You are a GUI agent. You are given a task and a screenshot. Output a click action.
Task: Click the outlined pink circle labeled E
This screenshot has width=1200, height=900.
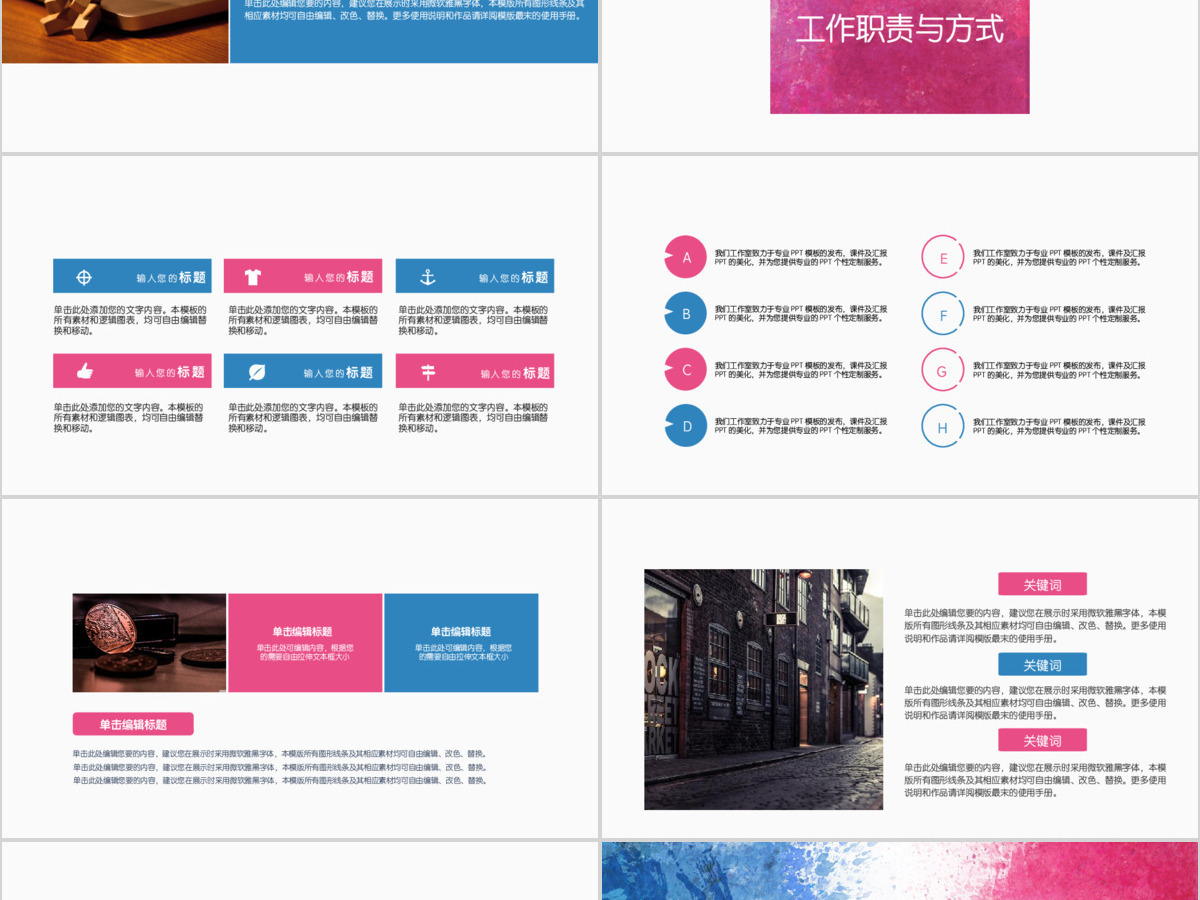click(942, 257)
